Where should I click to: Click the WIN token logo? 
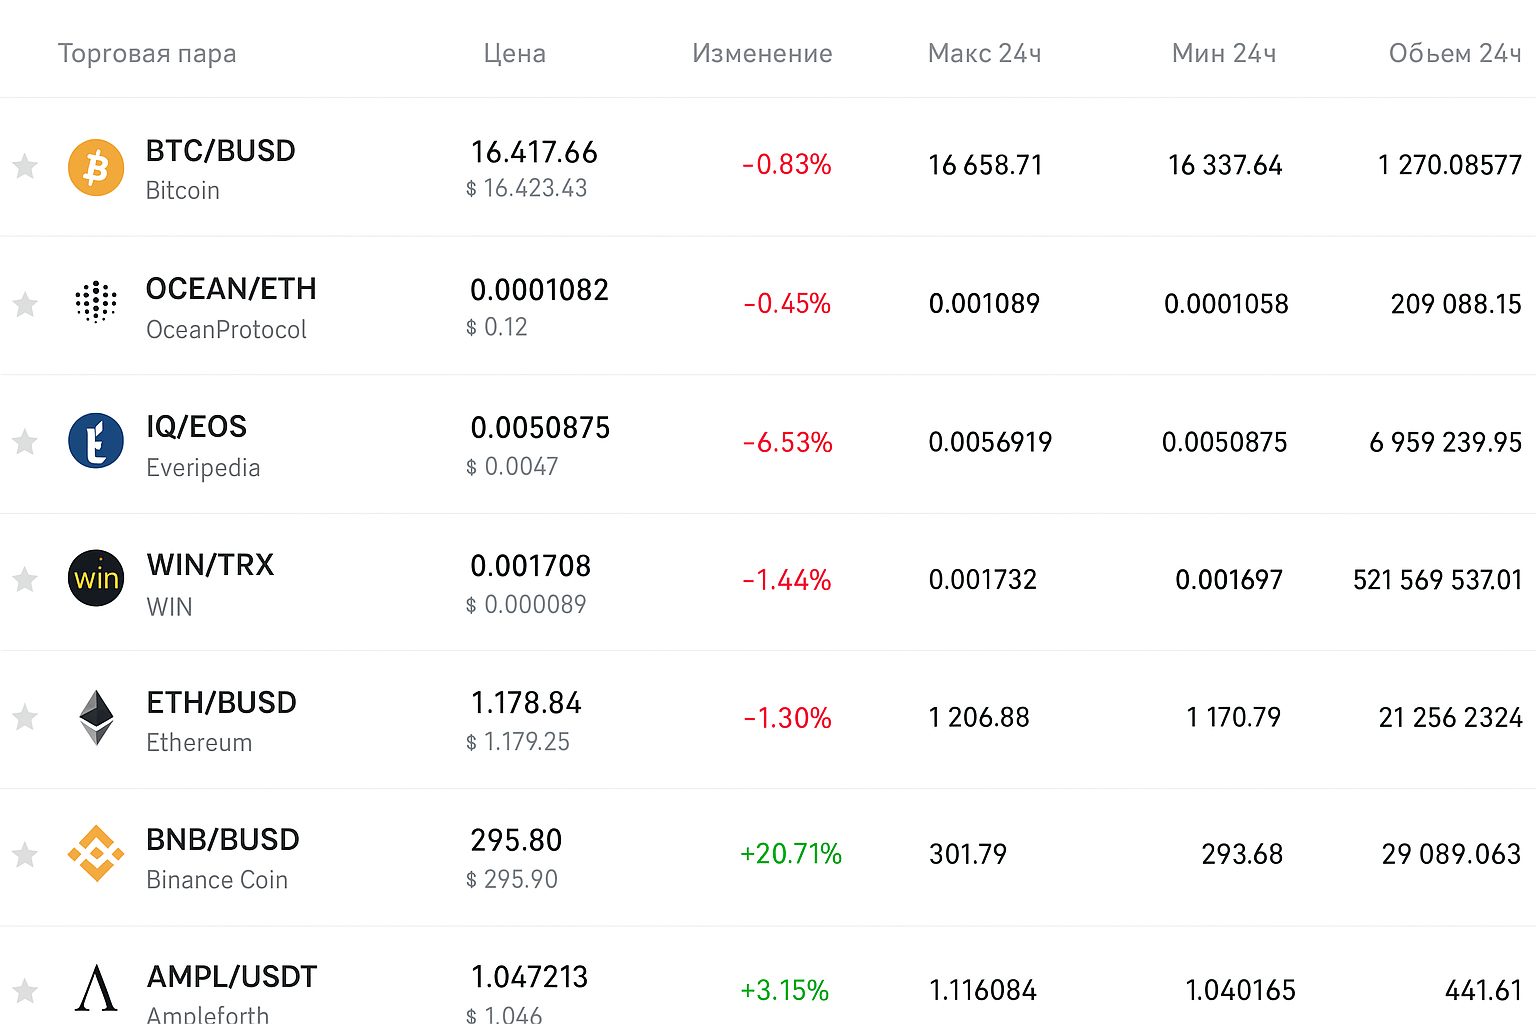96,578
